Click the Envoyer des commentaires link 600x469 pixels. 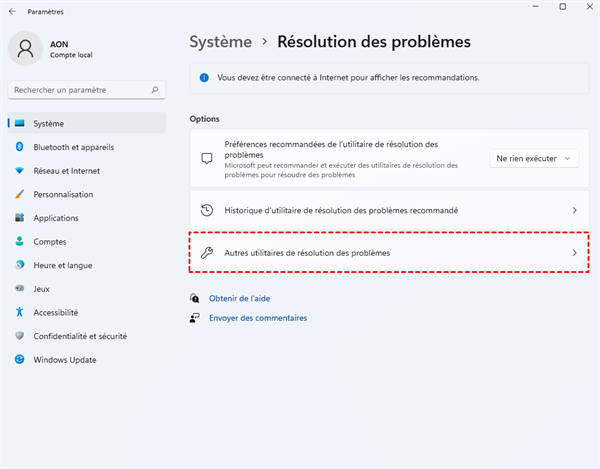257,318
